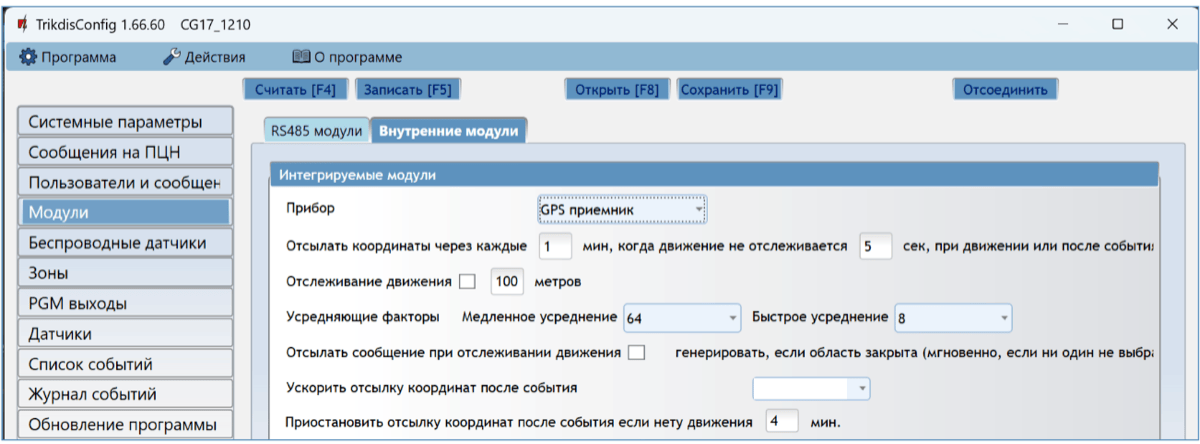Click the 100 метров distance input field
Screen dimensions: 1200x444
coord(507,282)
